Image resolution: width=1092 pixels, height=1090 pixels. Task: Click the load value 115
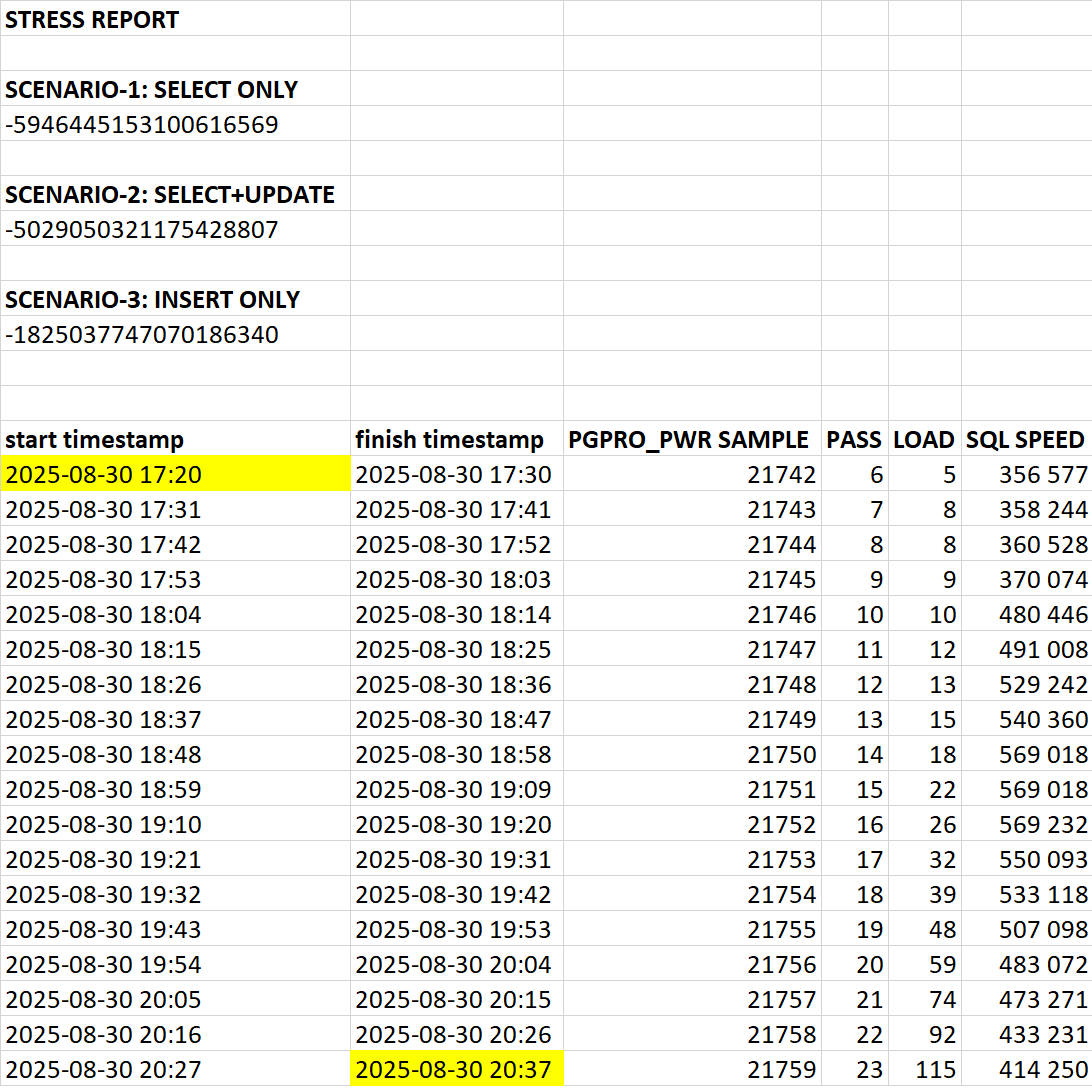925,1068
